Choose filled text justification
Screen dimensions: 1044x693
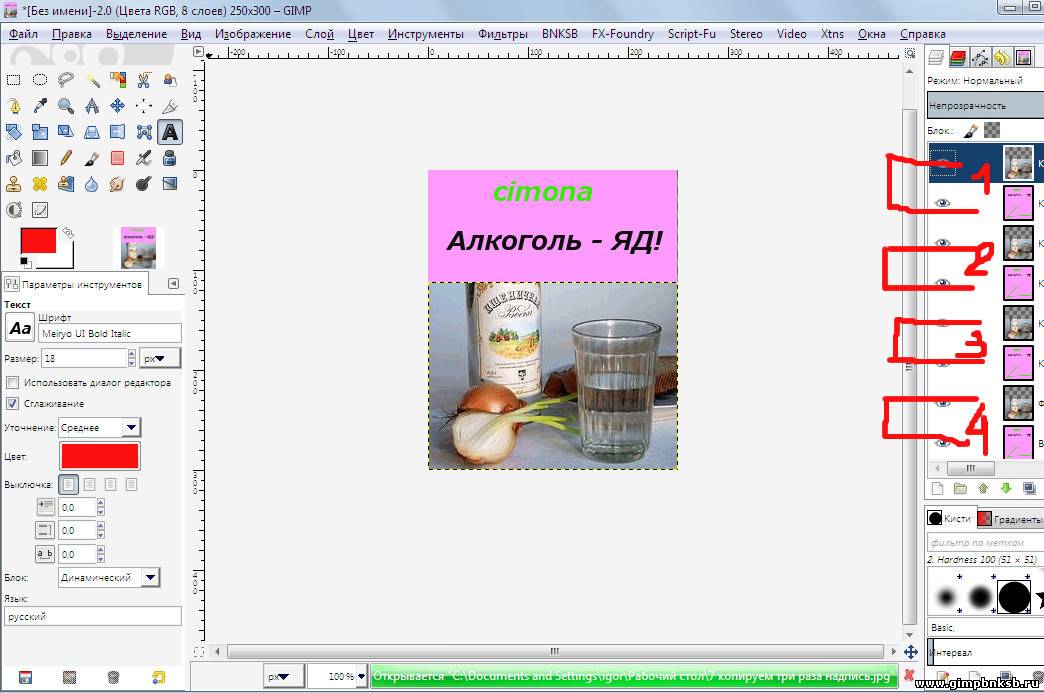coord(132,484)
